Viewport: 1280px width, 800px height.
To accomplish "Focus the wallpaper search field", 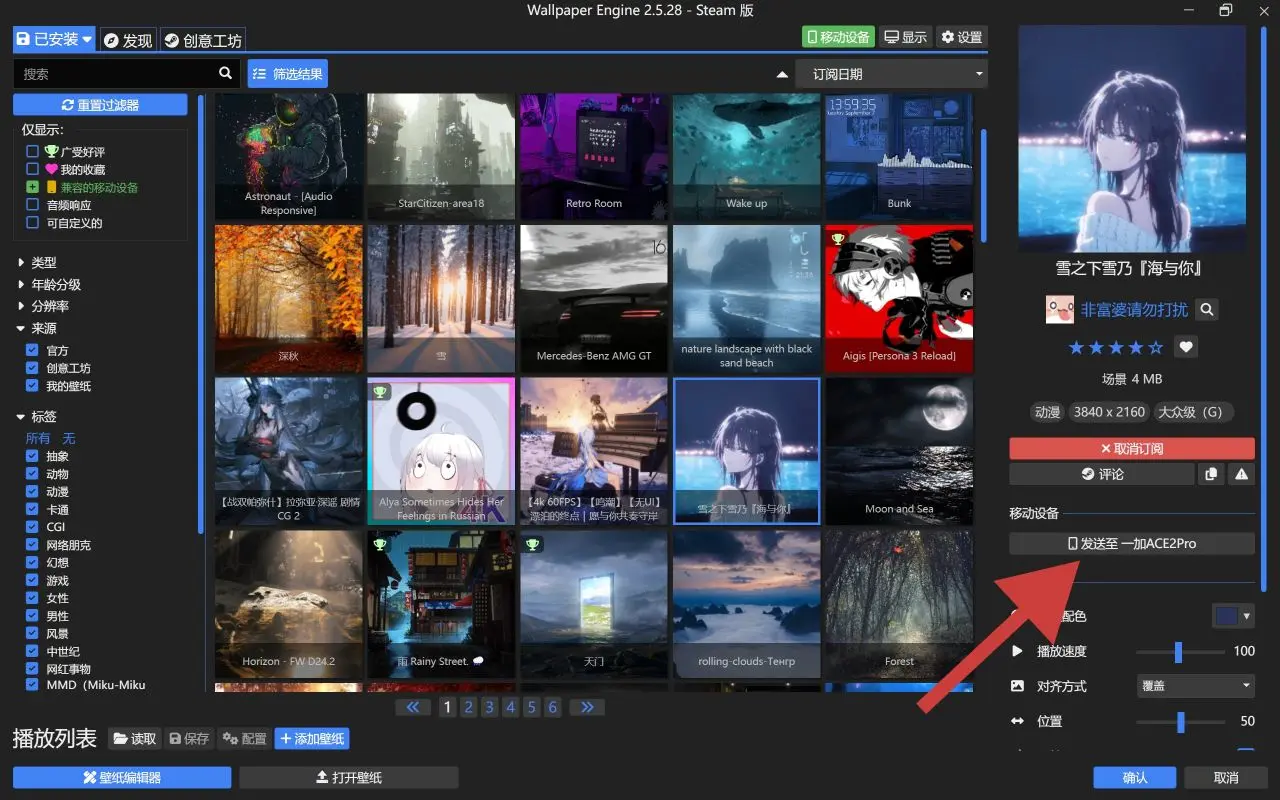I will (113, 74).
